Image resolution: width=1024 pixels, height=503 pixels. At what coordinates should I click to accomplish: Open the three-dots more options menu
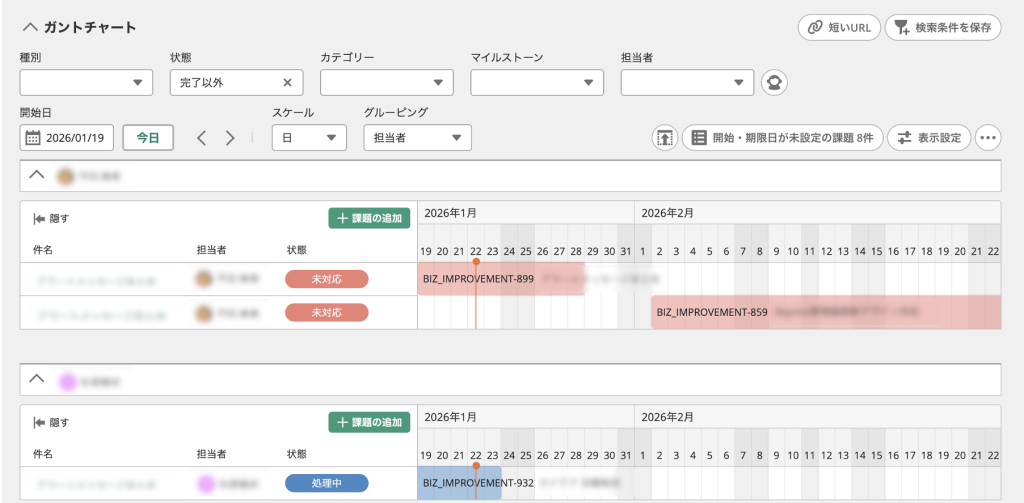(988, 138)
